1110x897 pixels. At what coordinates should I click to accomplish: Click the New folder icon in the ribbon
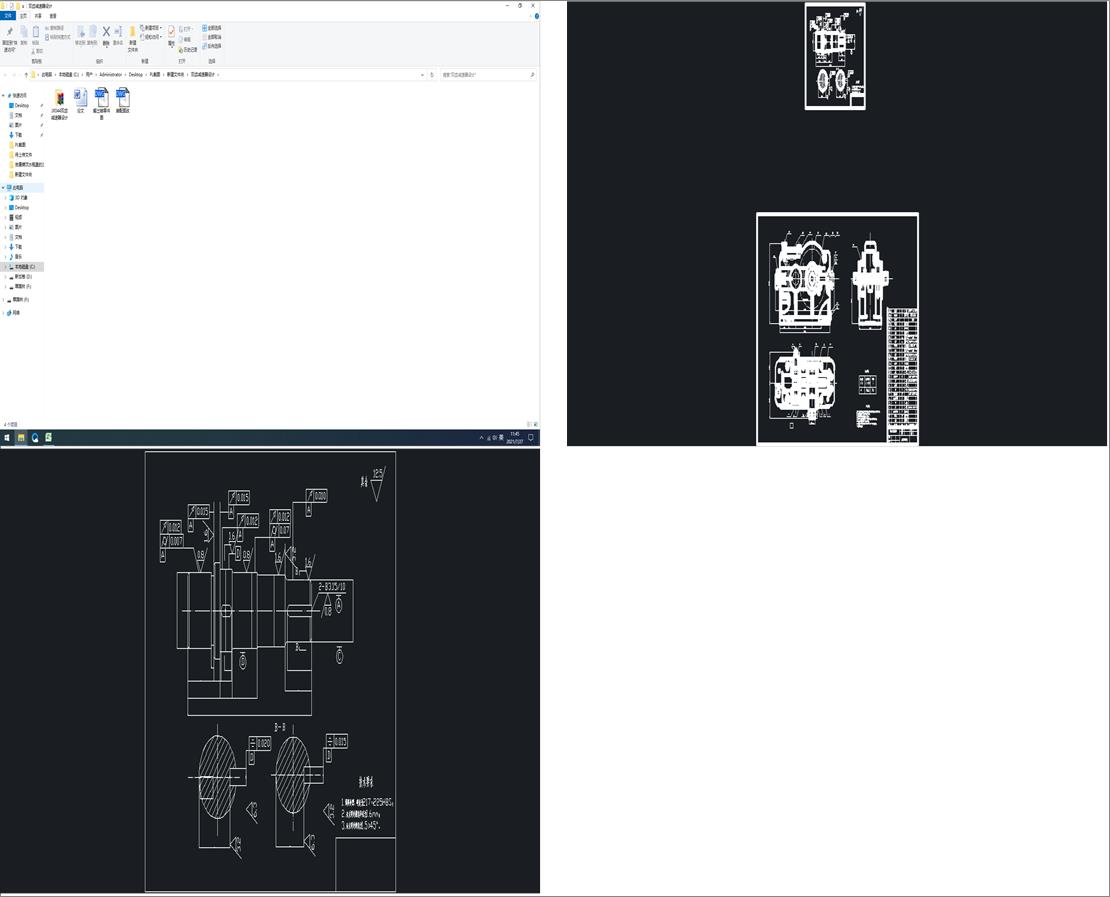coord(132,39)
